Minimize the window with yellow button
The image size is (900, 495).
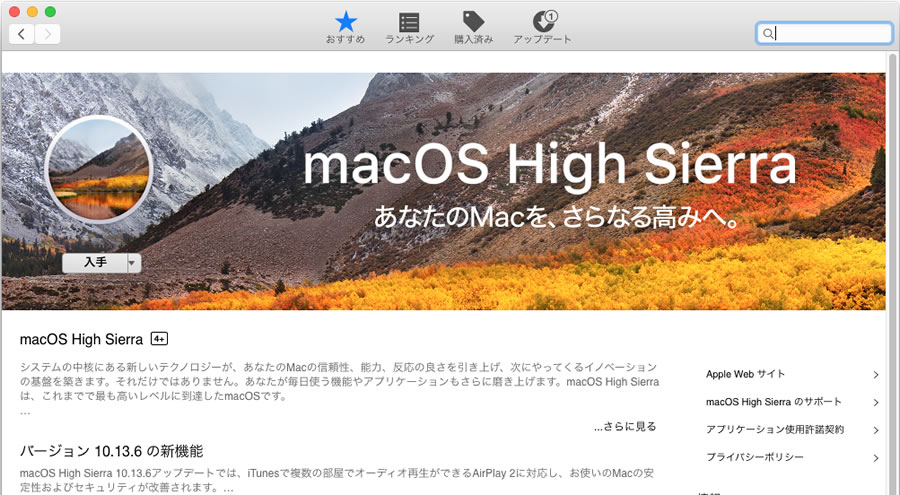[33, 11]
